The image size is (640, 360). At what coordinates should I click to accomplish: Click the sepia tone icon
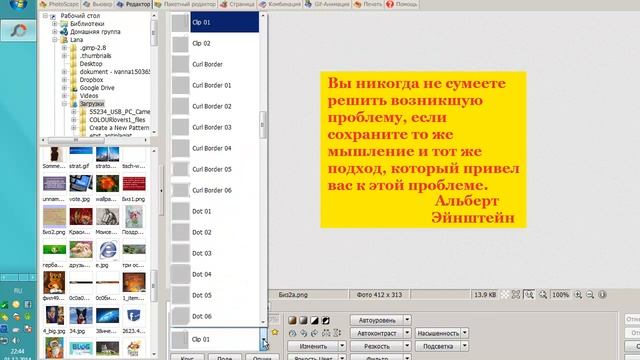(x=292, y=320)
